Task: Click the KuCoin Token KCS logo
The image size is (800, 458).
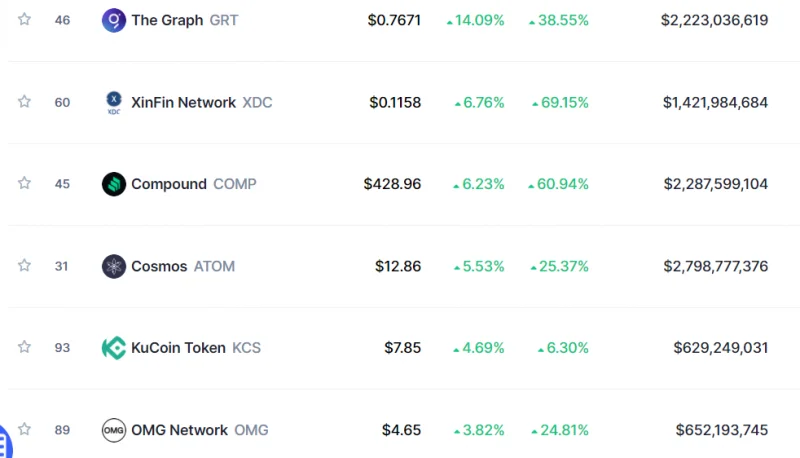Action: (x=114, y=348)
